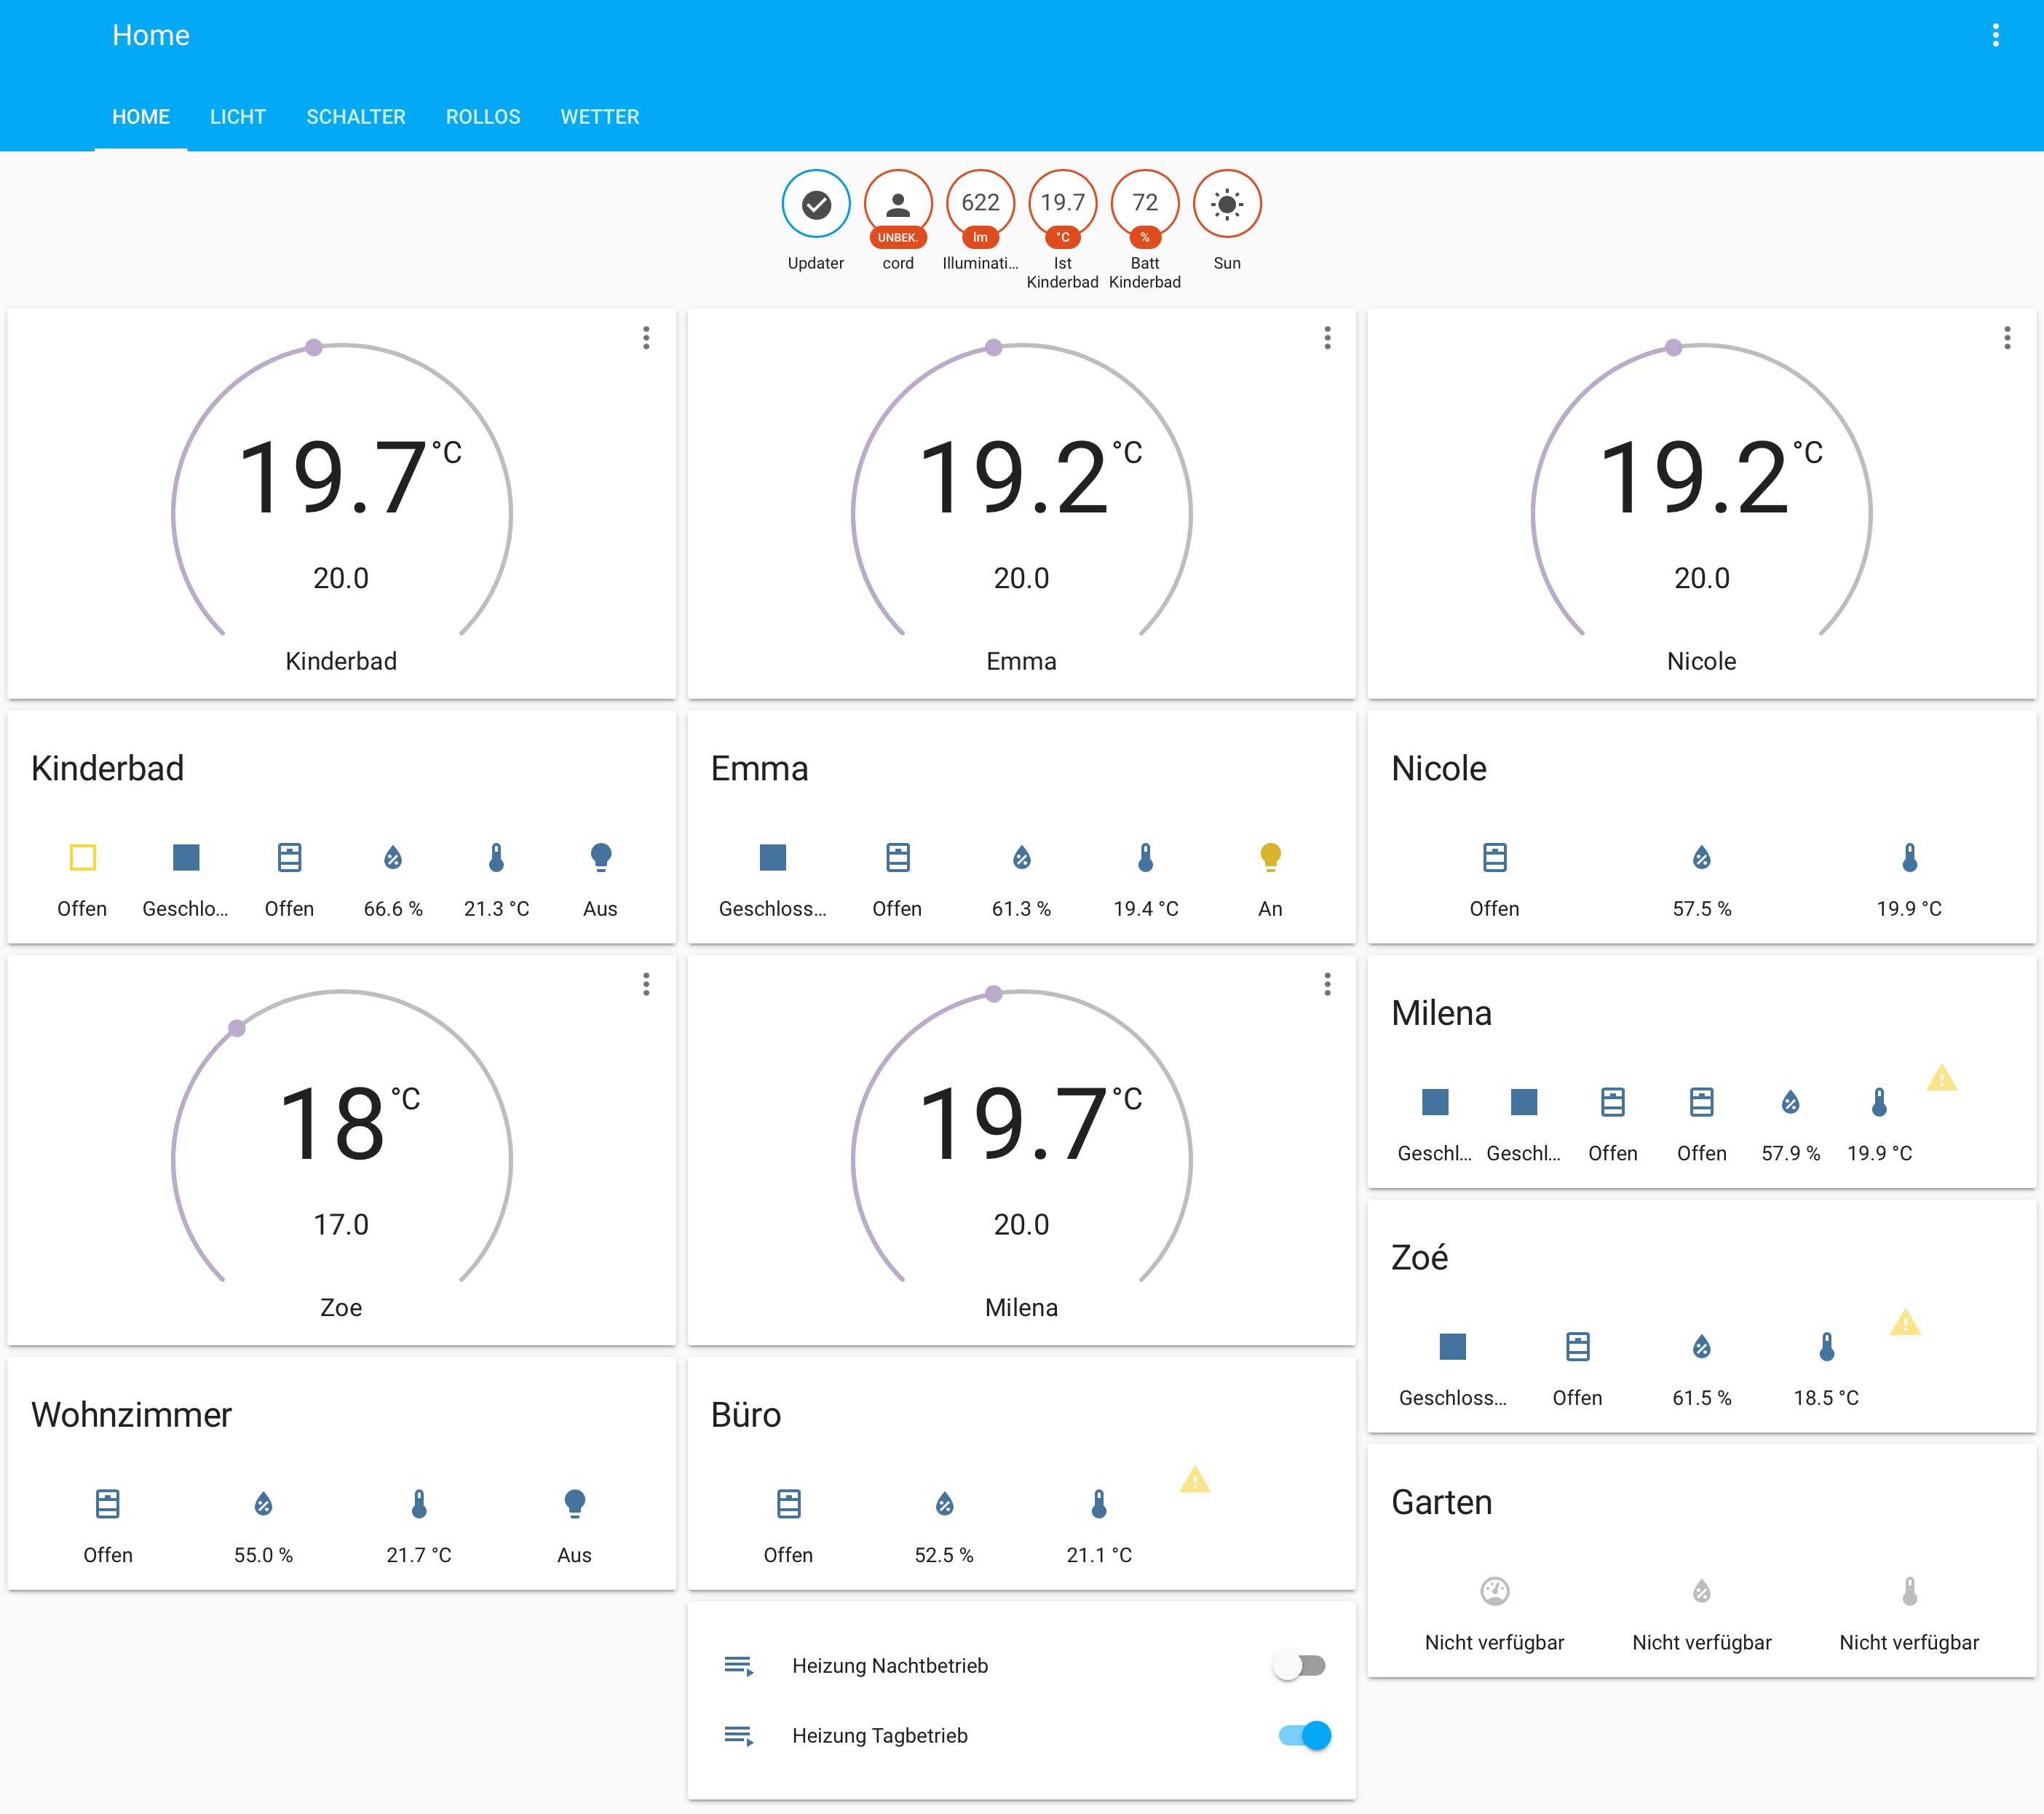Open the three-dot menu on Zoe thermostat
Screen dimensions: 2044x1814
645,986
